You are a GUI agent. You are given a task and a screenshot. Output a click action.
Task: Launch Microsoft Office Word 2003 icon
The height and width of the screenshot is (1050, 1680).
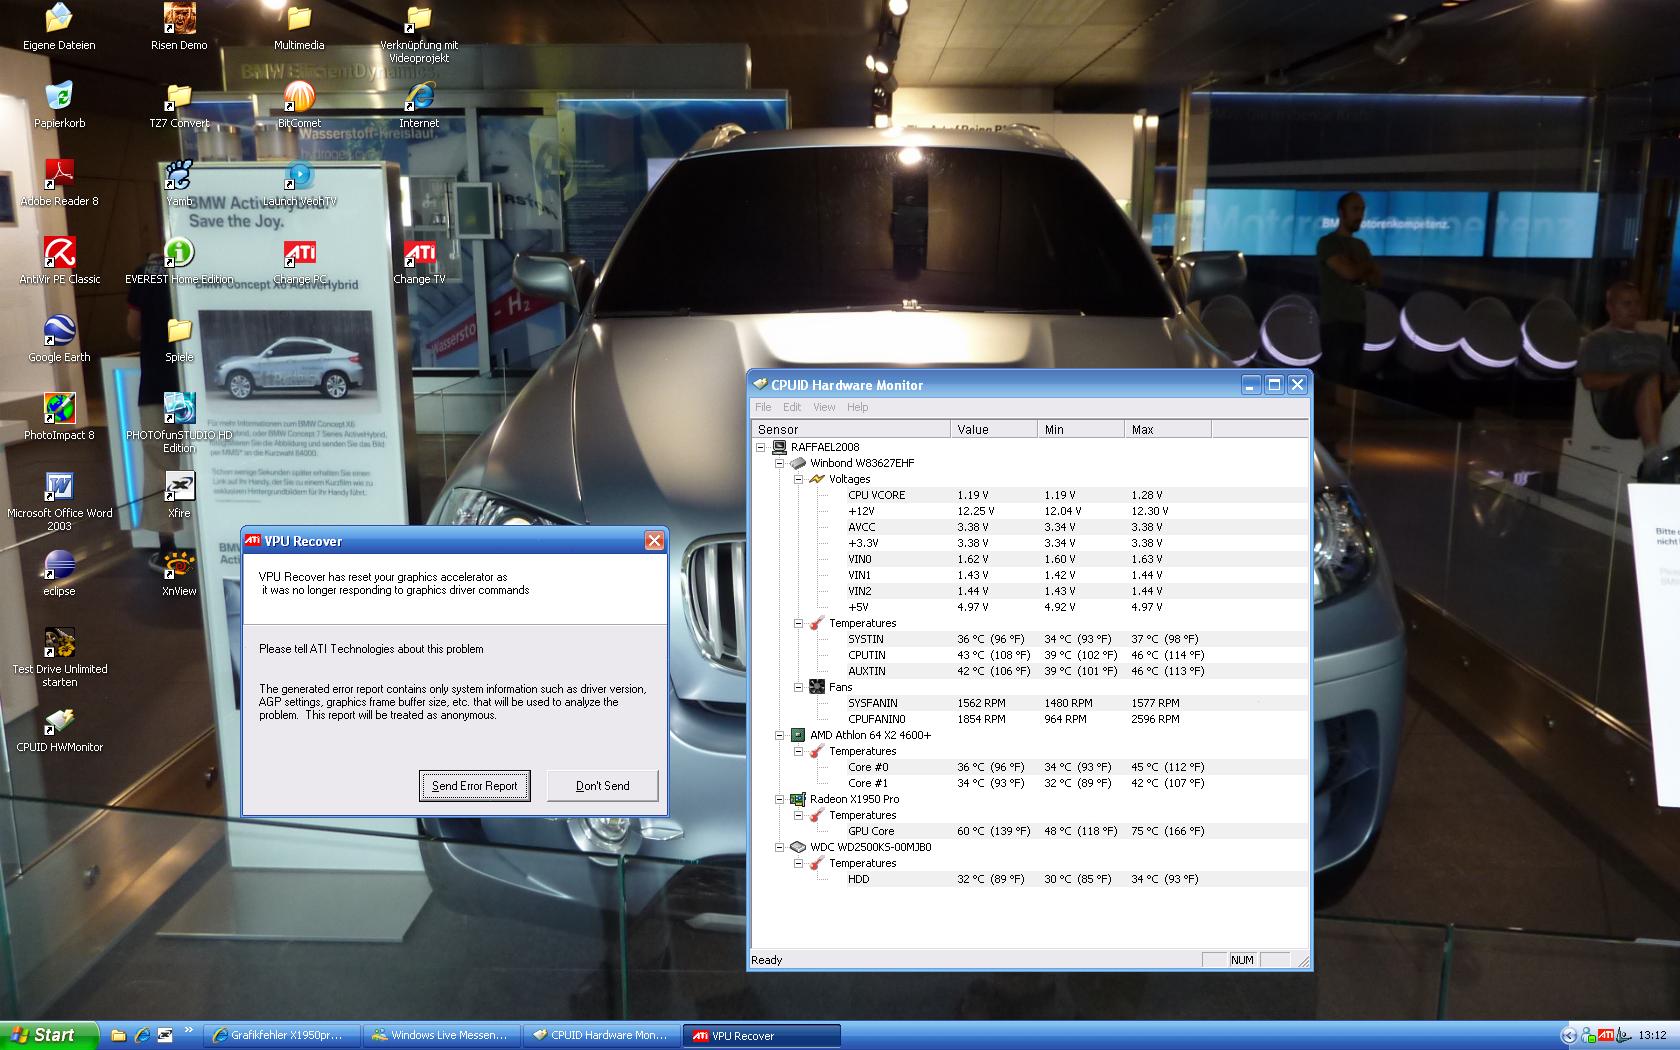[59, 501]
